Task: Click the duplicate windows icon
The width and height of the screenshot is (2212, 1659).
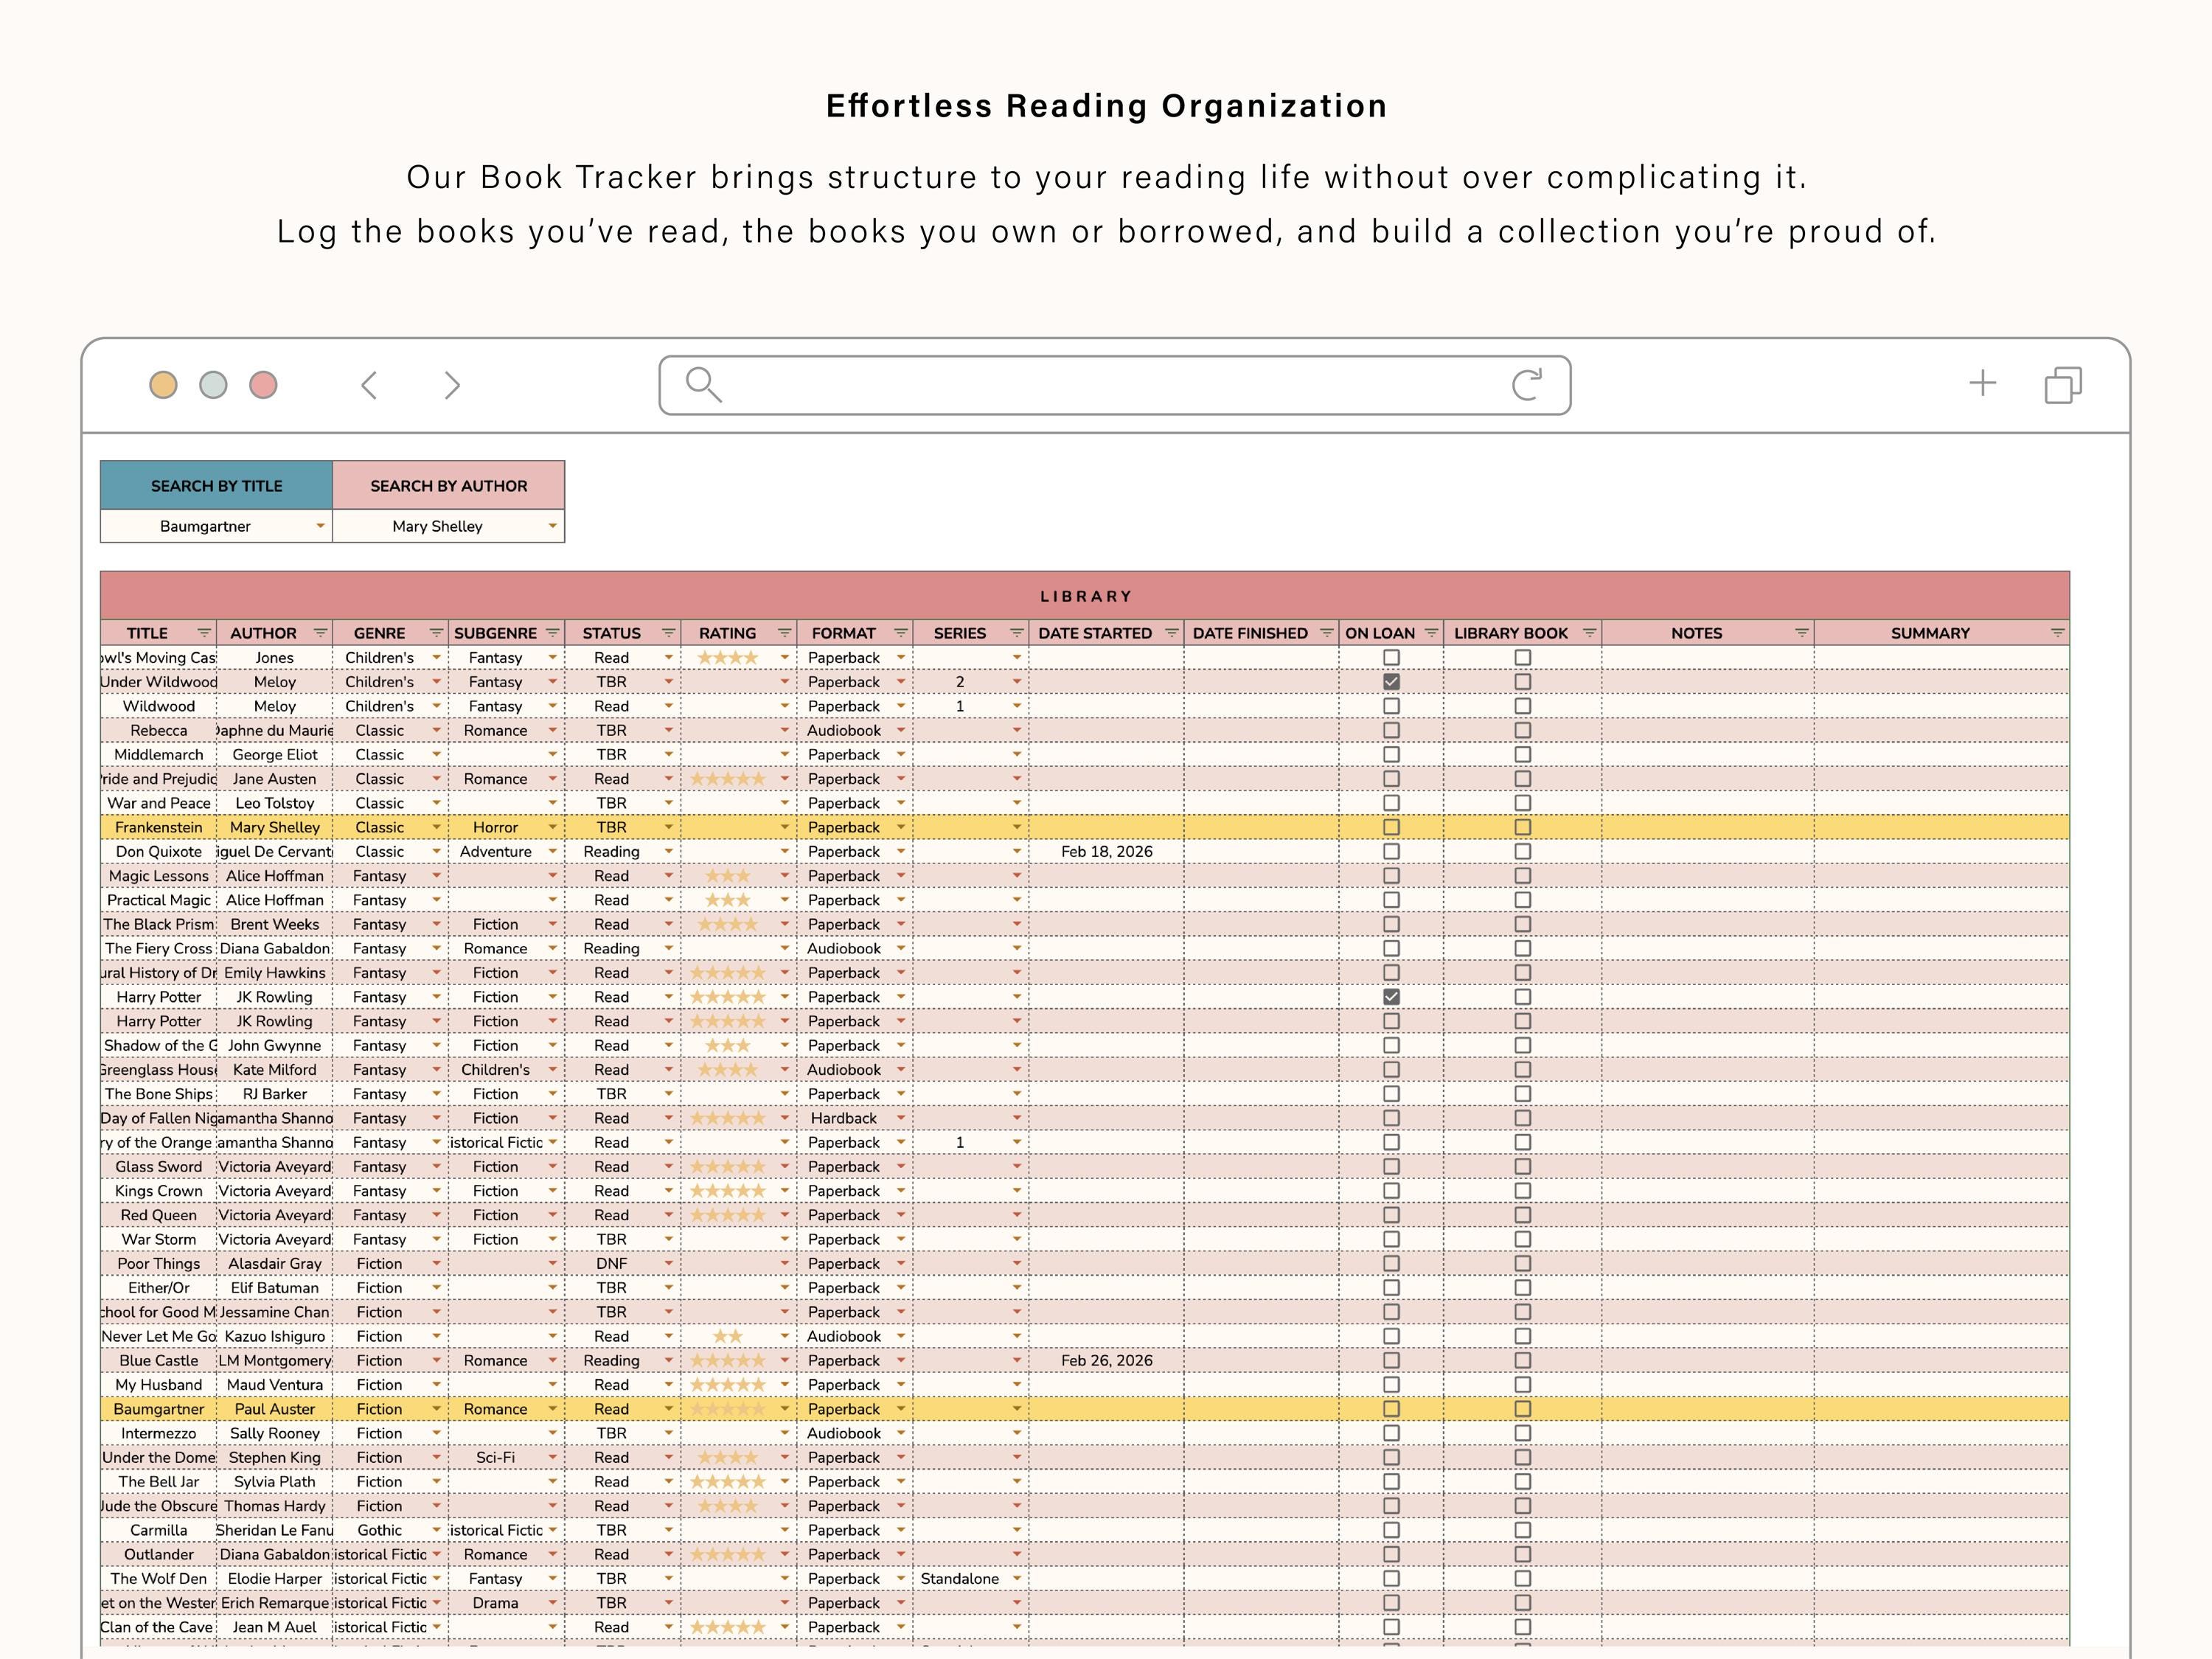Action: coord(2063,385)
